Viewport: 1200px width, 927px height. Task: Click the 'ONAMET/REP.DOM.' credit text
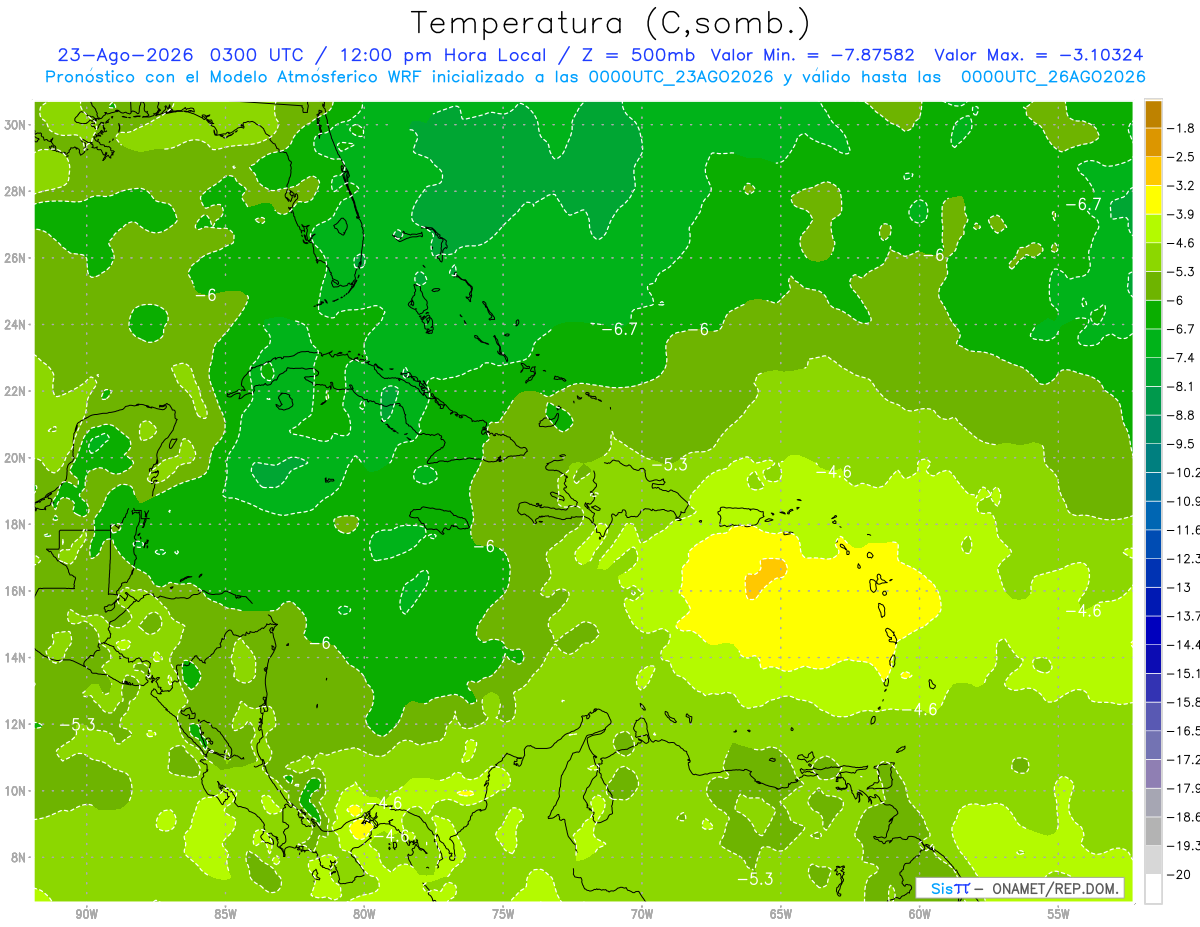coord(1057,888)
